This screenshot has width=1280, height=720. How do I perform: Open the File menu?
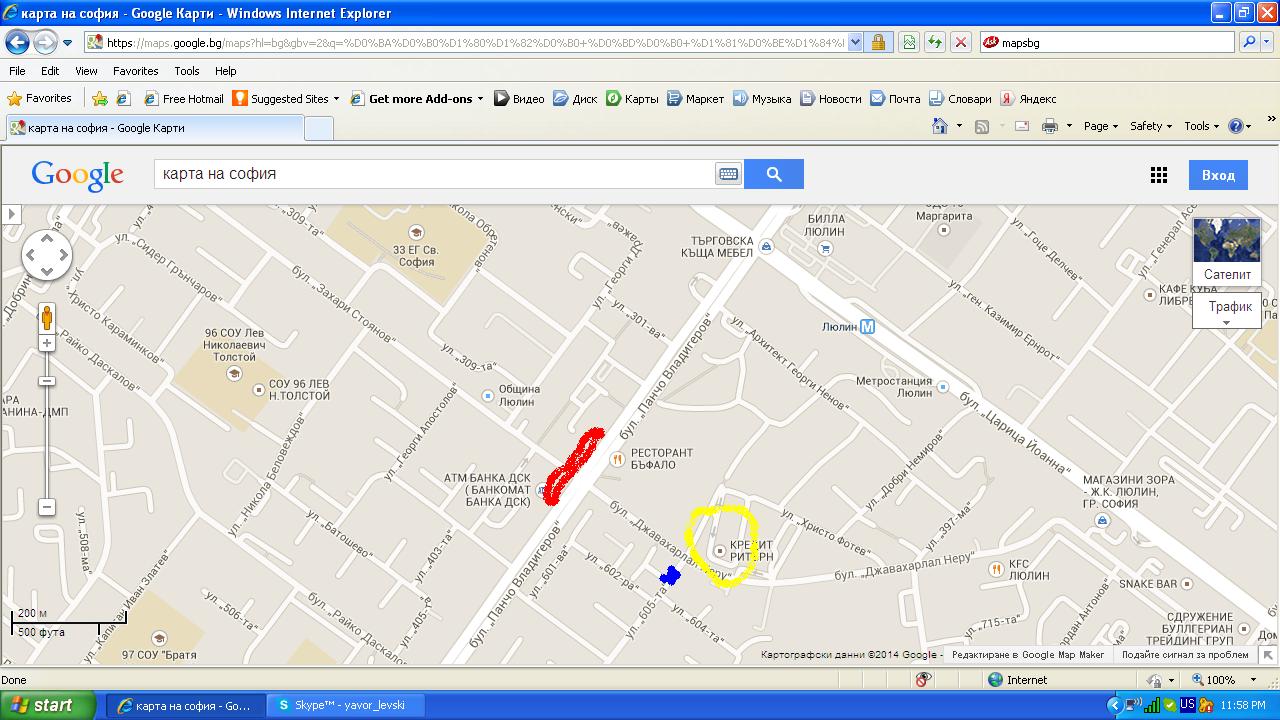click(17, 71)
